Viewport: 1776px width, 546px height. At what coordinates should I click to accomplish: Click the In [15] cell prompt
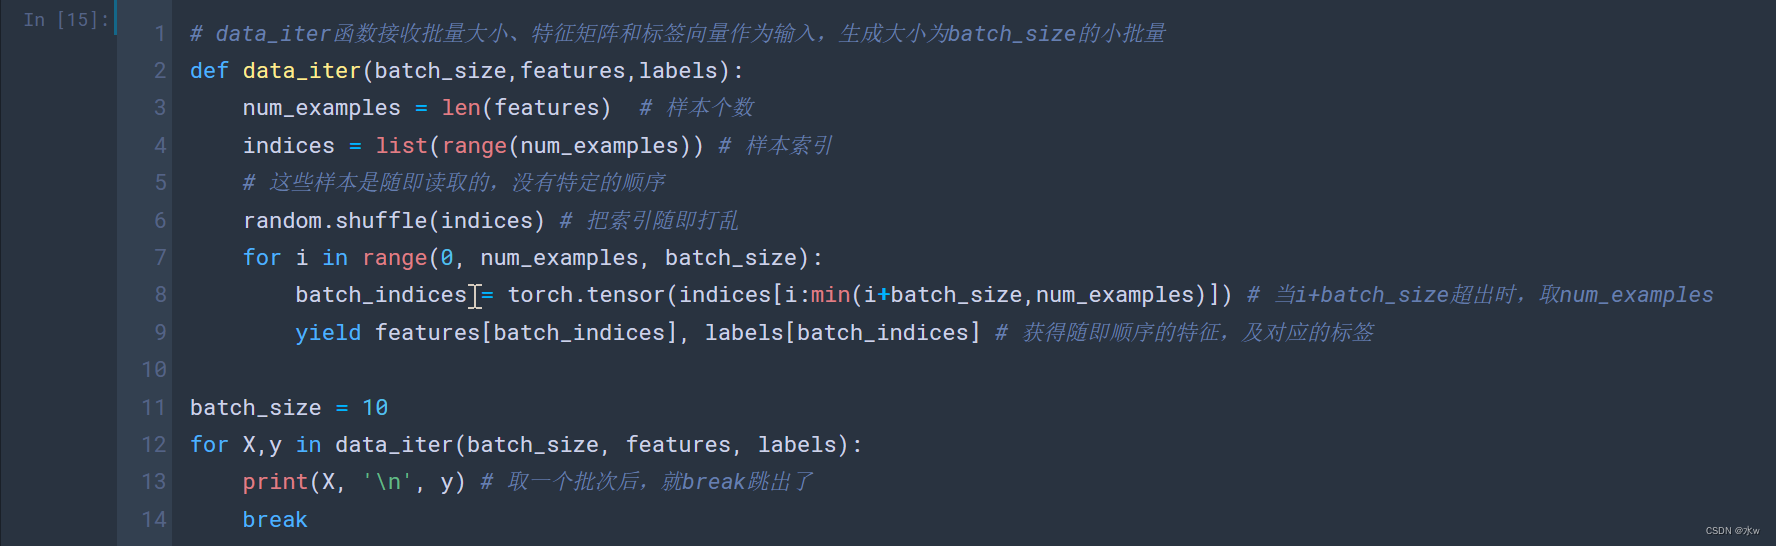65,20
